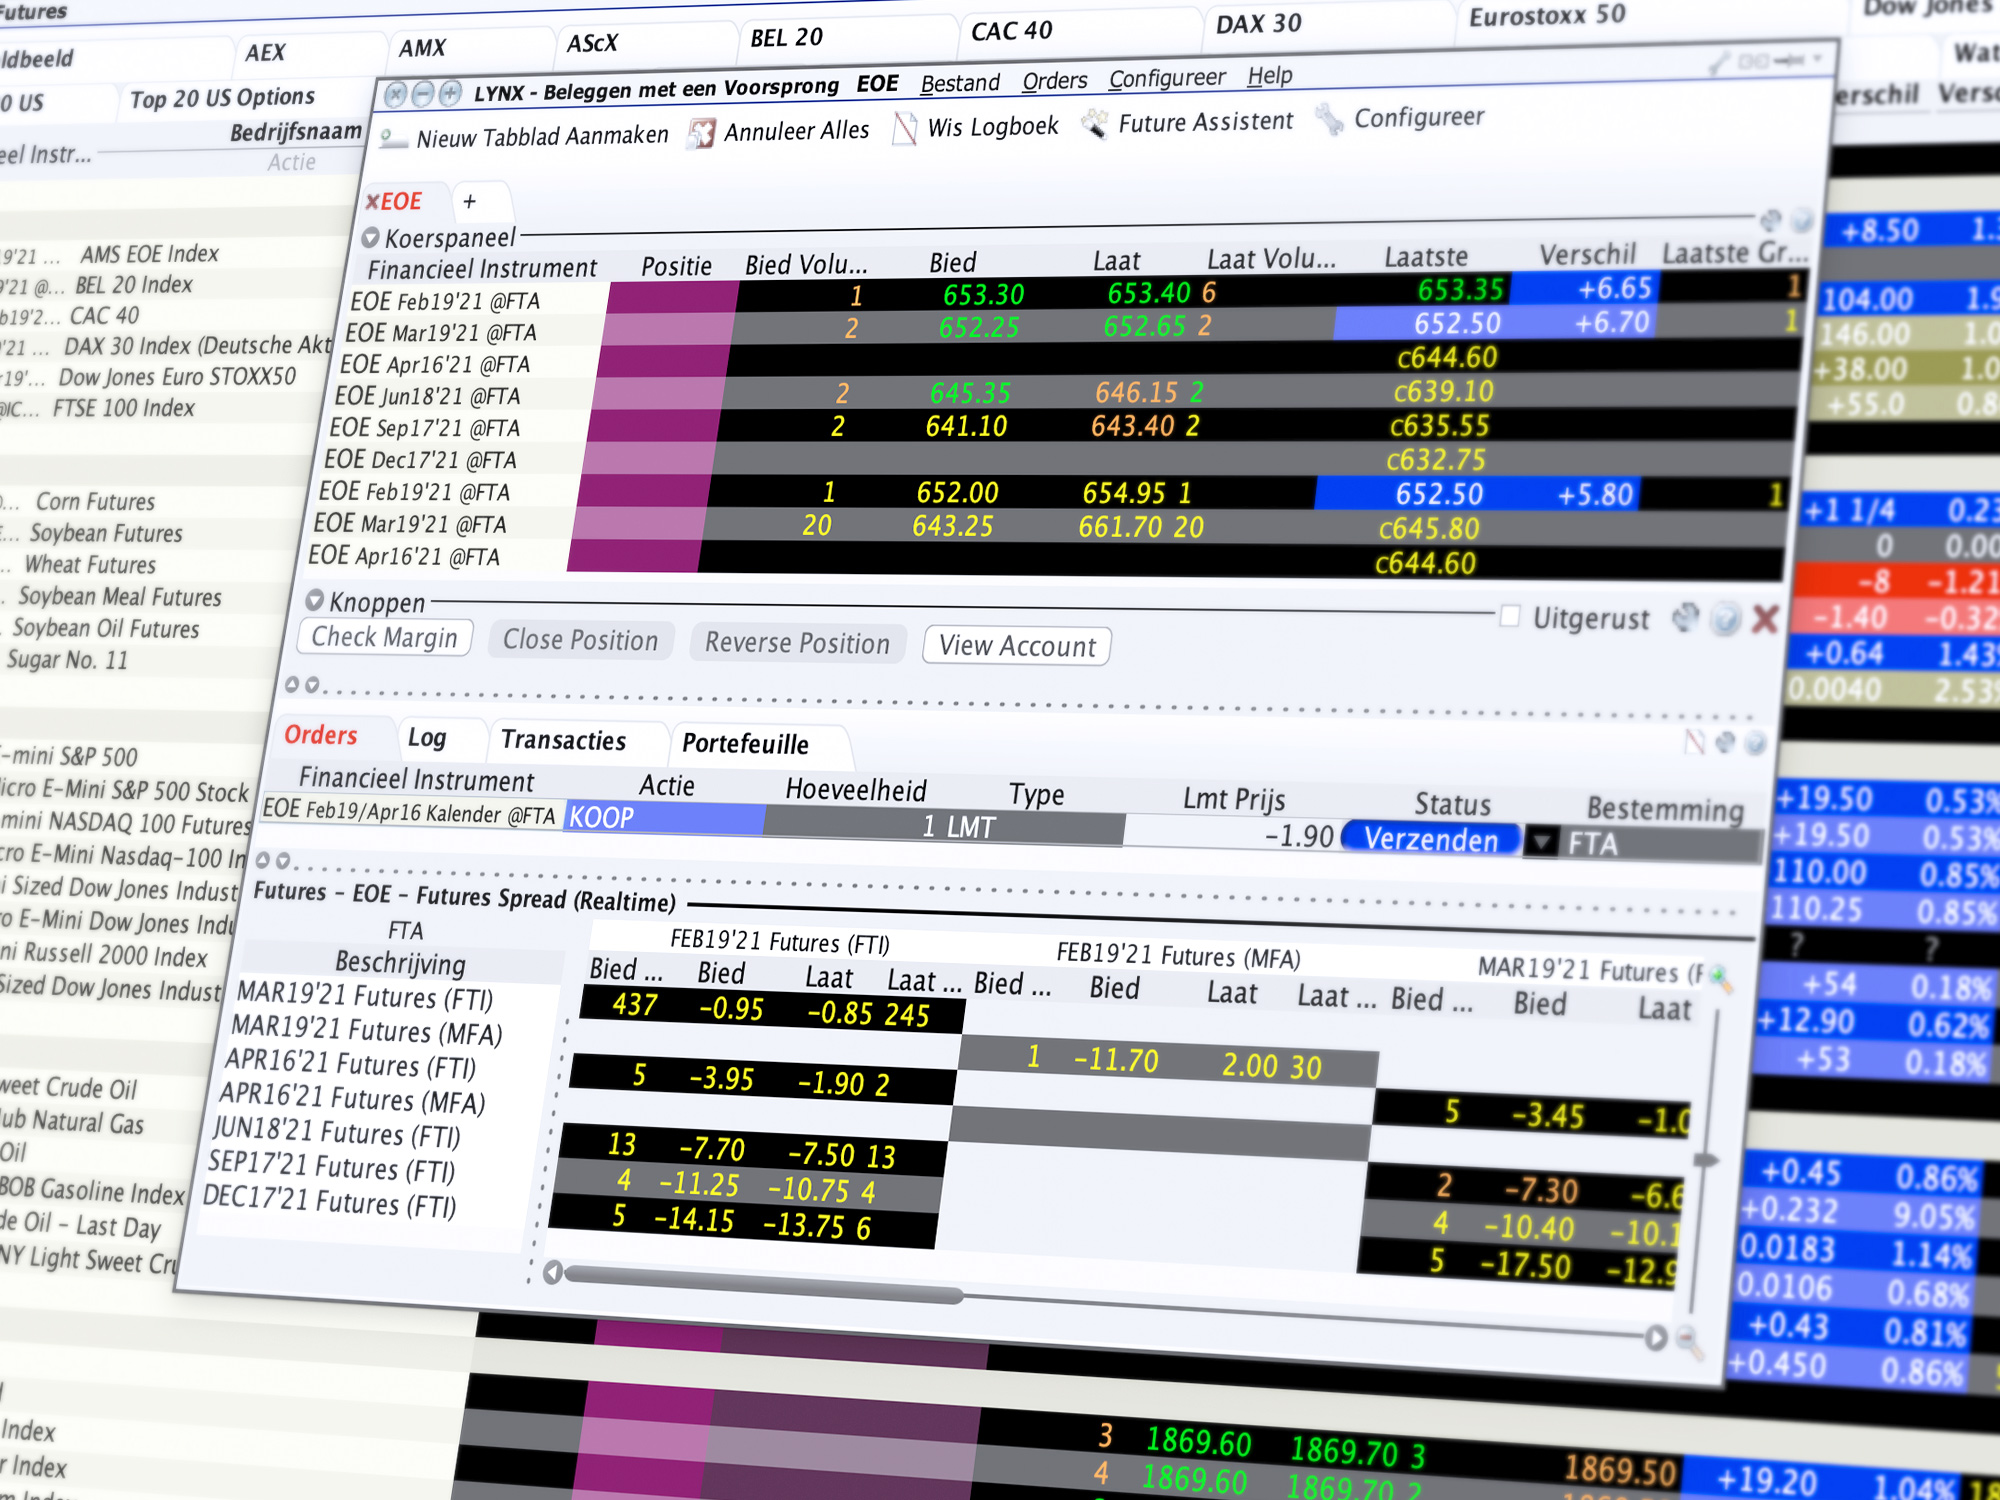Open Koerspaneel settings wrench icon
Viewport: 2000px width, 1500px height.
coord(1770,220)
